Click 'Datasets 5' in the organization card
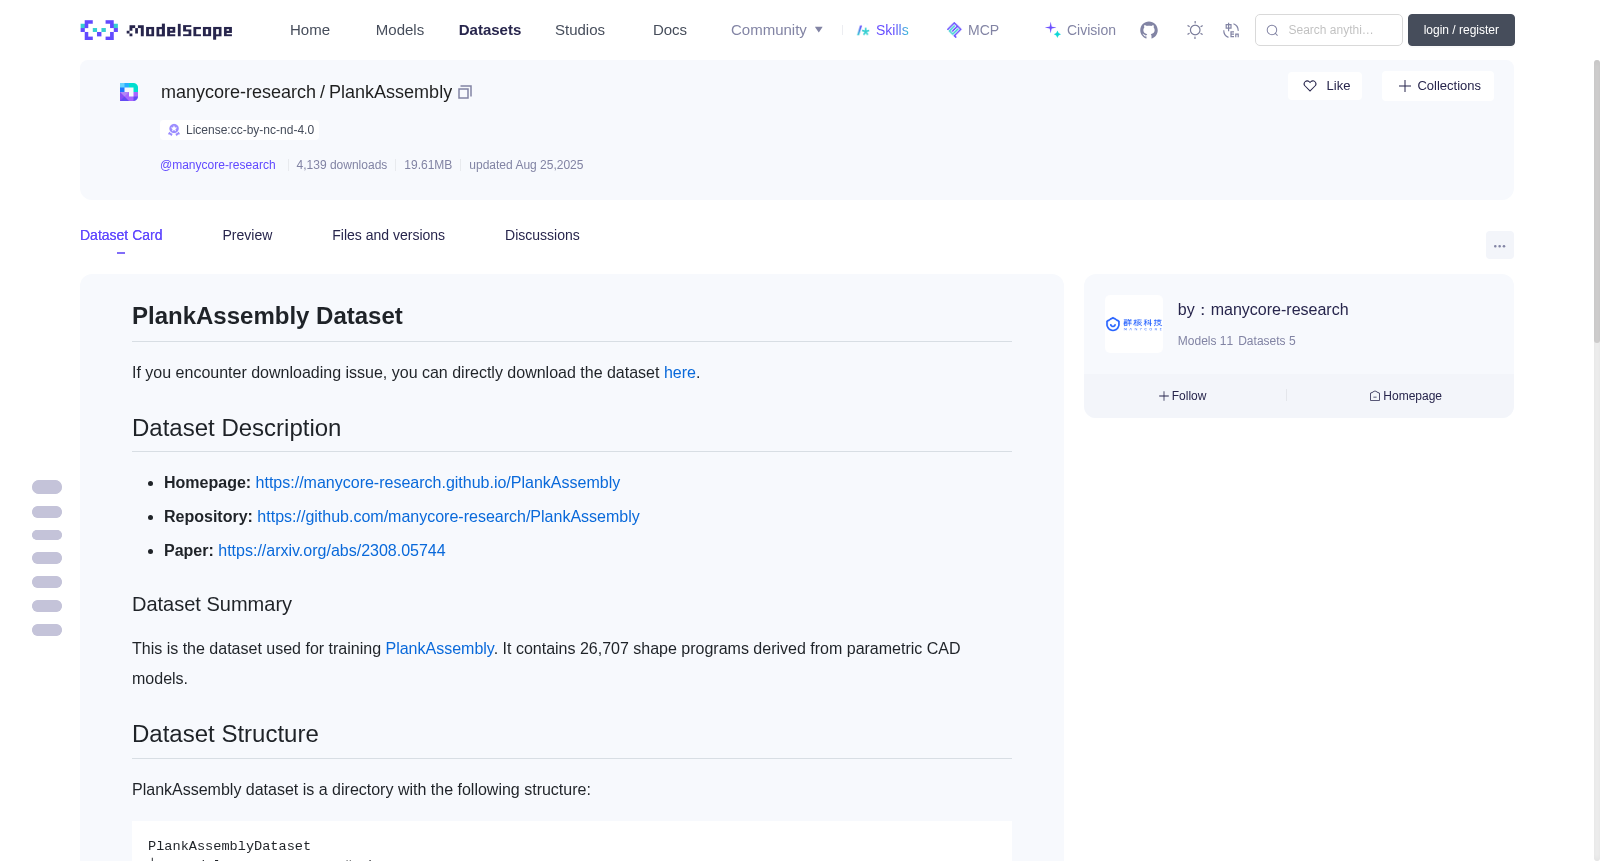1600x861 pixels. (1266, 341)
